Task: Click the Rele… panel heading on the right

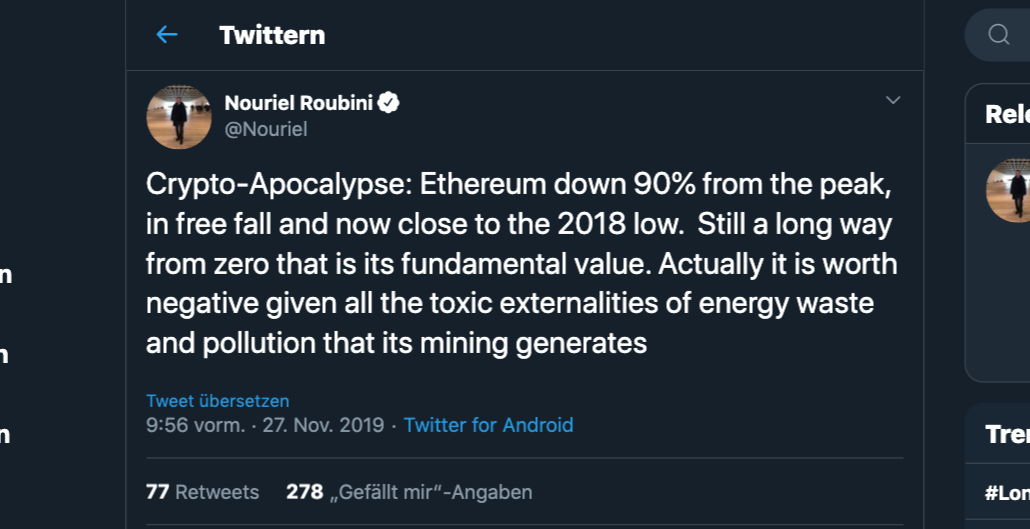Action: click(x=1006, y=114)
